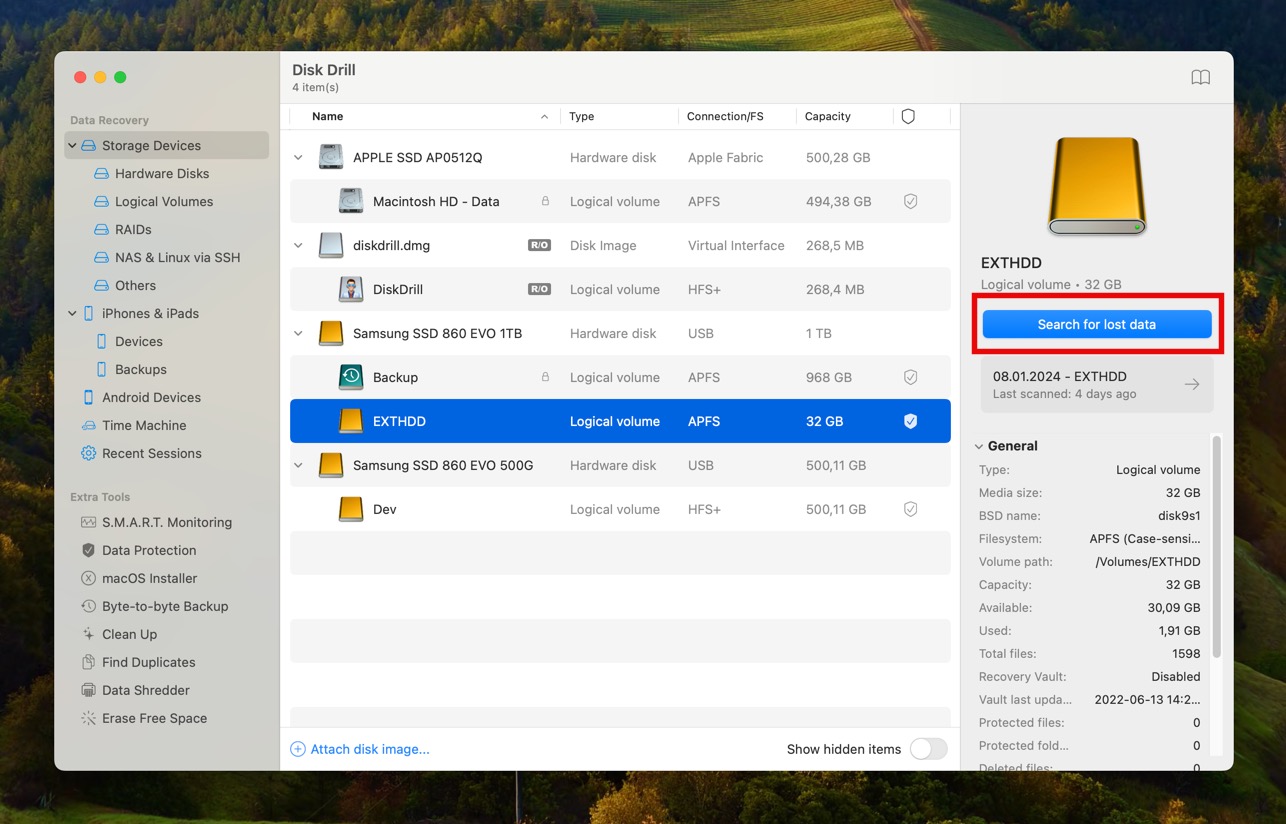Open Recent Sessions gear item

[x=151, y=453]
